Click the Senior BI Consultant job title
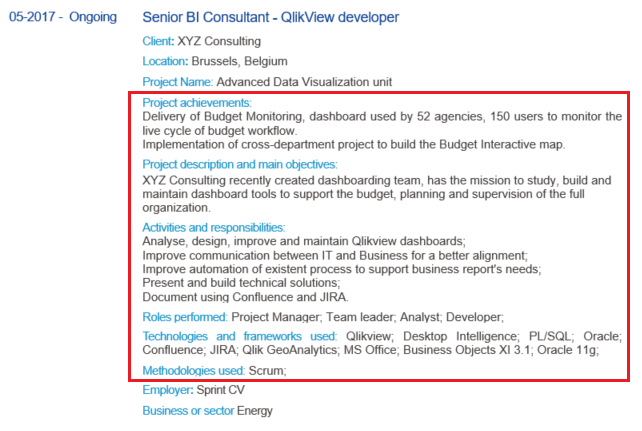Image resolution: width=642 pixels, height=431 pixels. 270,18
